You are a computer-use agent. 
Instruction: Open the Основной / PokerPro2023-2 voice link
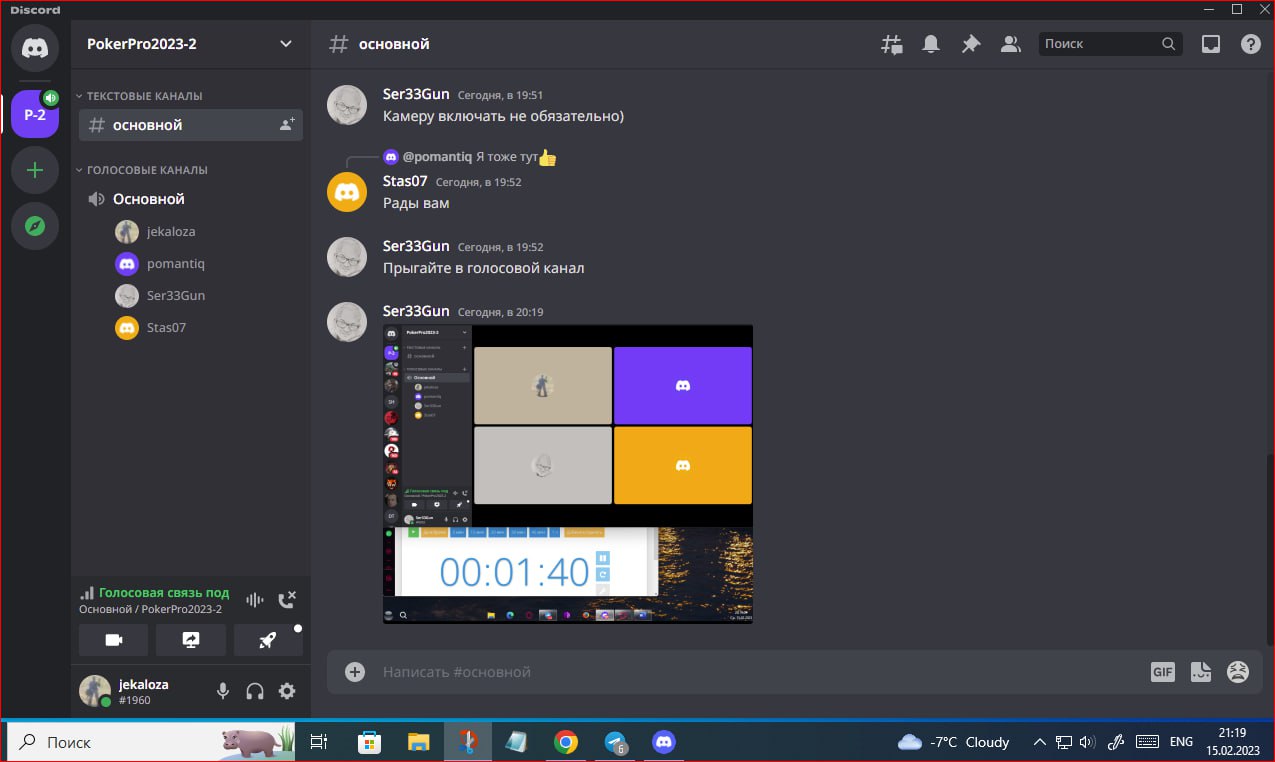click(x=150, y=609)
